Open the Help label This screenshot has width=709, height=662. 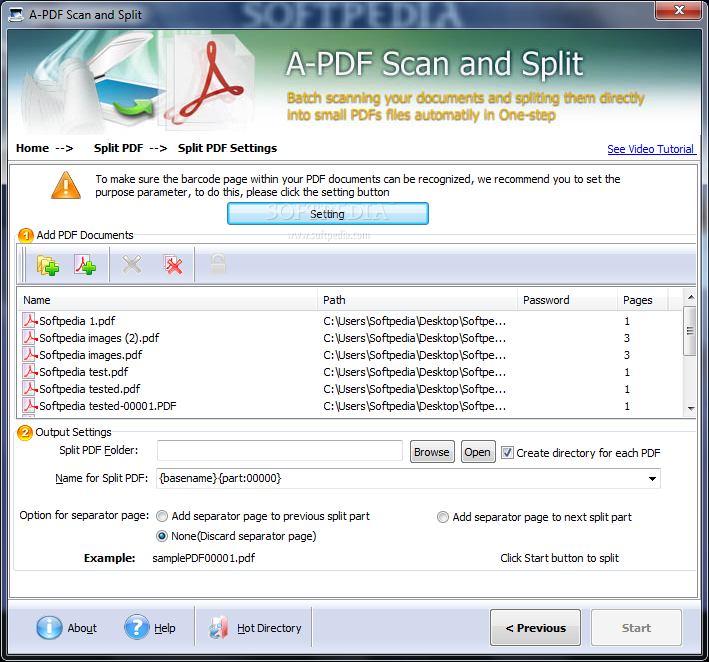point(165,628)
